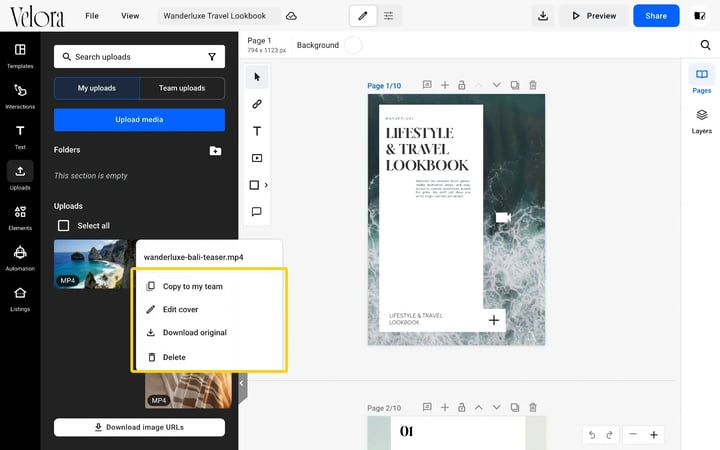Open the Listings panel
720x450 pixels.
(x=20, y=298)
